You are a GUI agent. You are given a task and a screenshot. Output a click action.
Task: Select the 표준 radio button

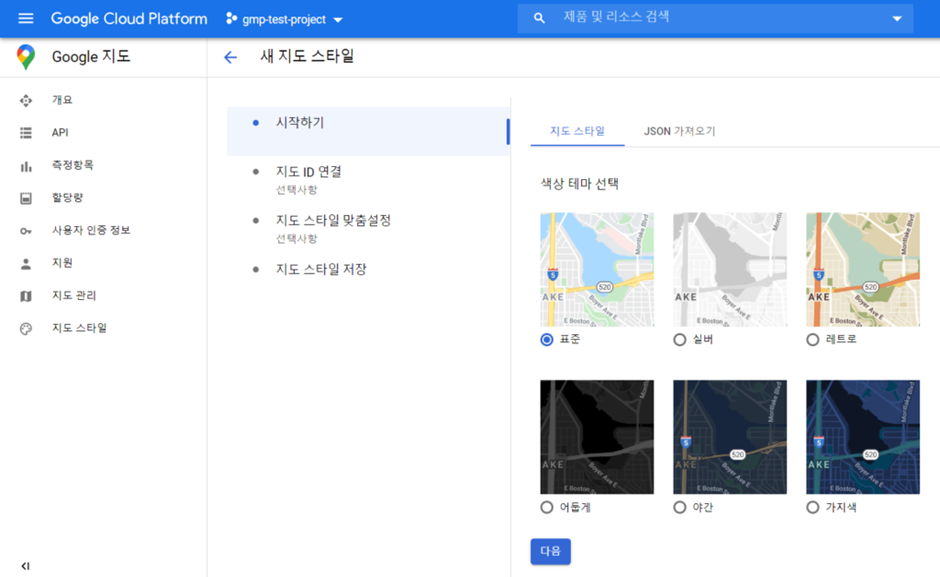[547, 339]
